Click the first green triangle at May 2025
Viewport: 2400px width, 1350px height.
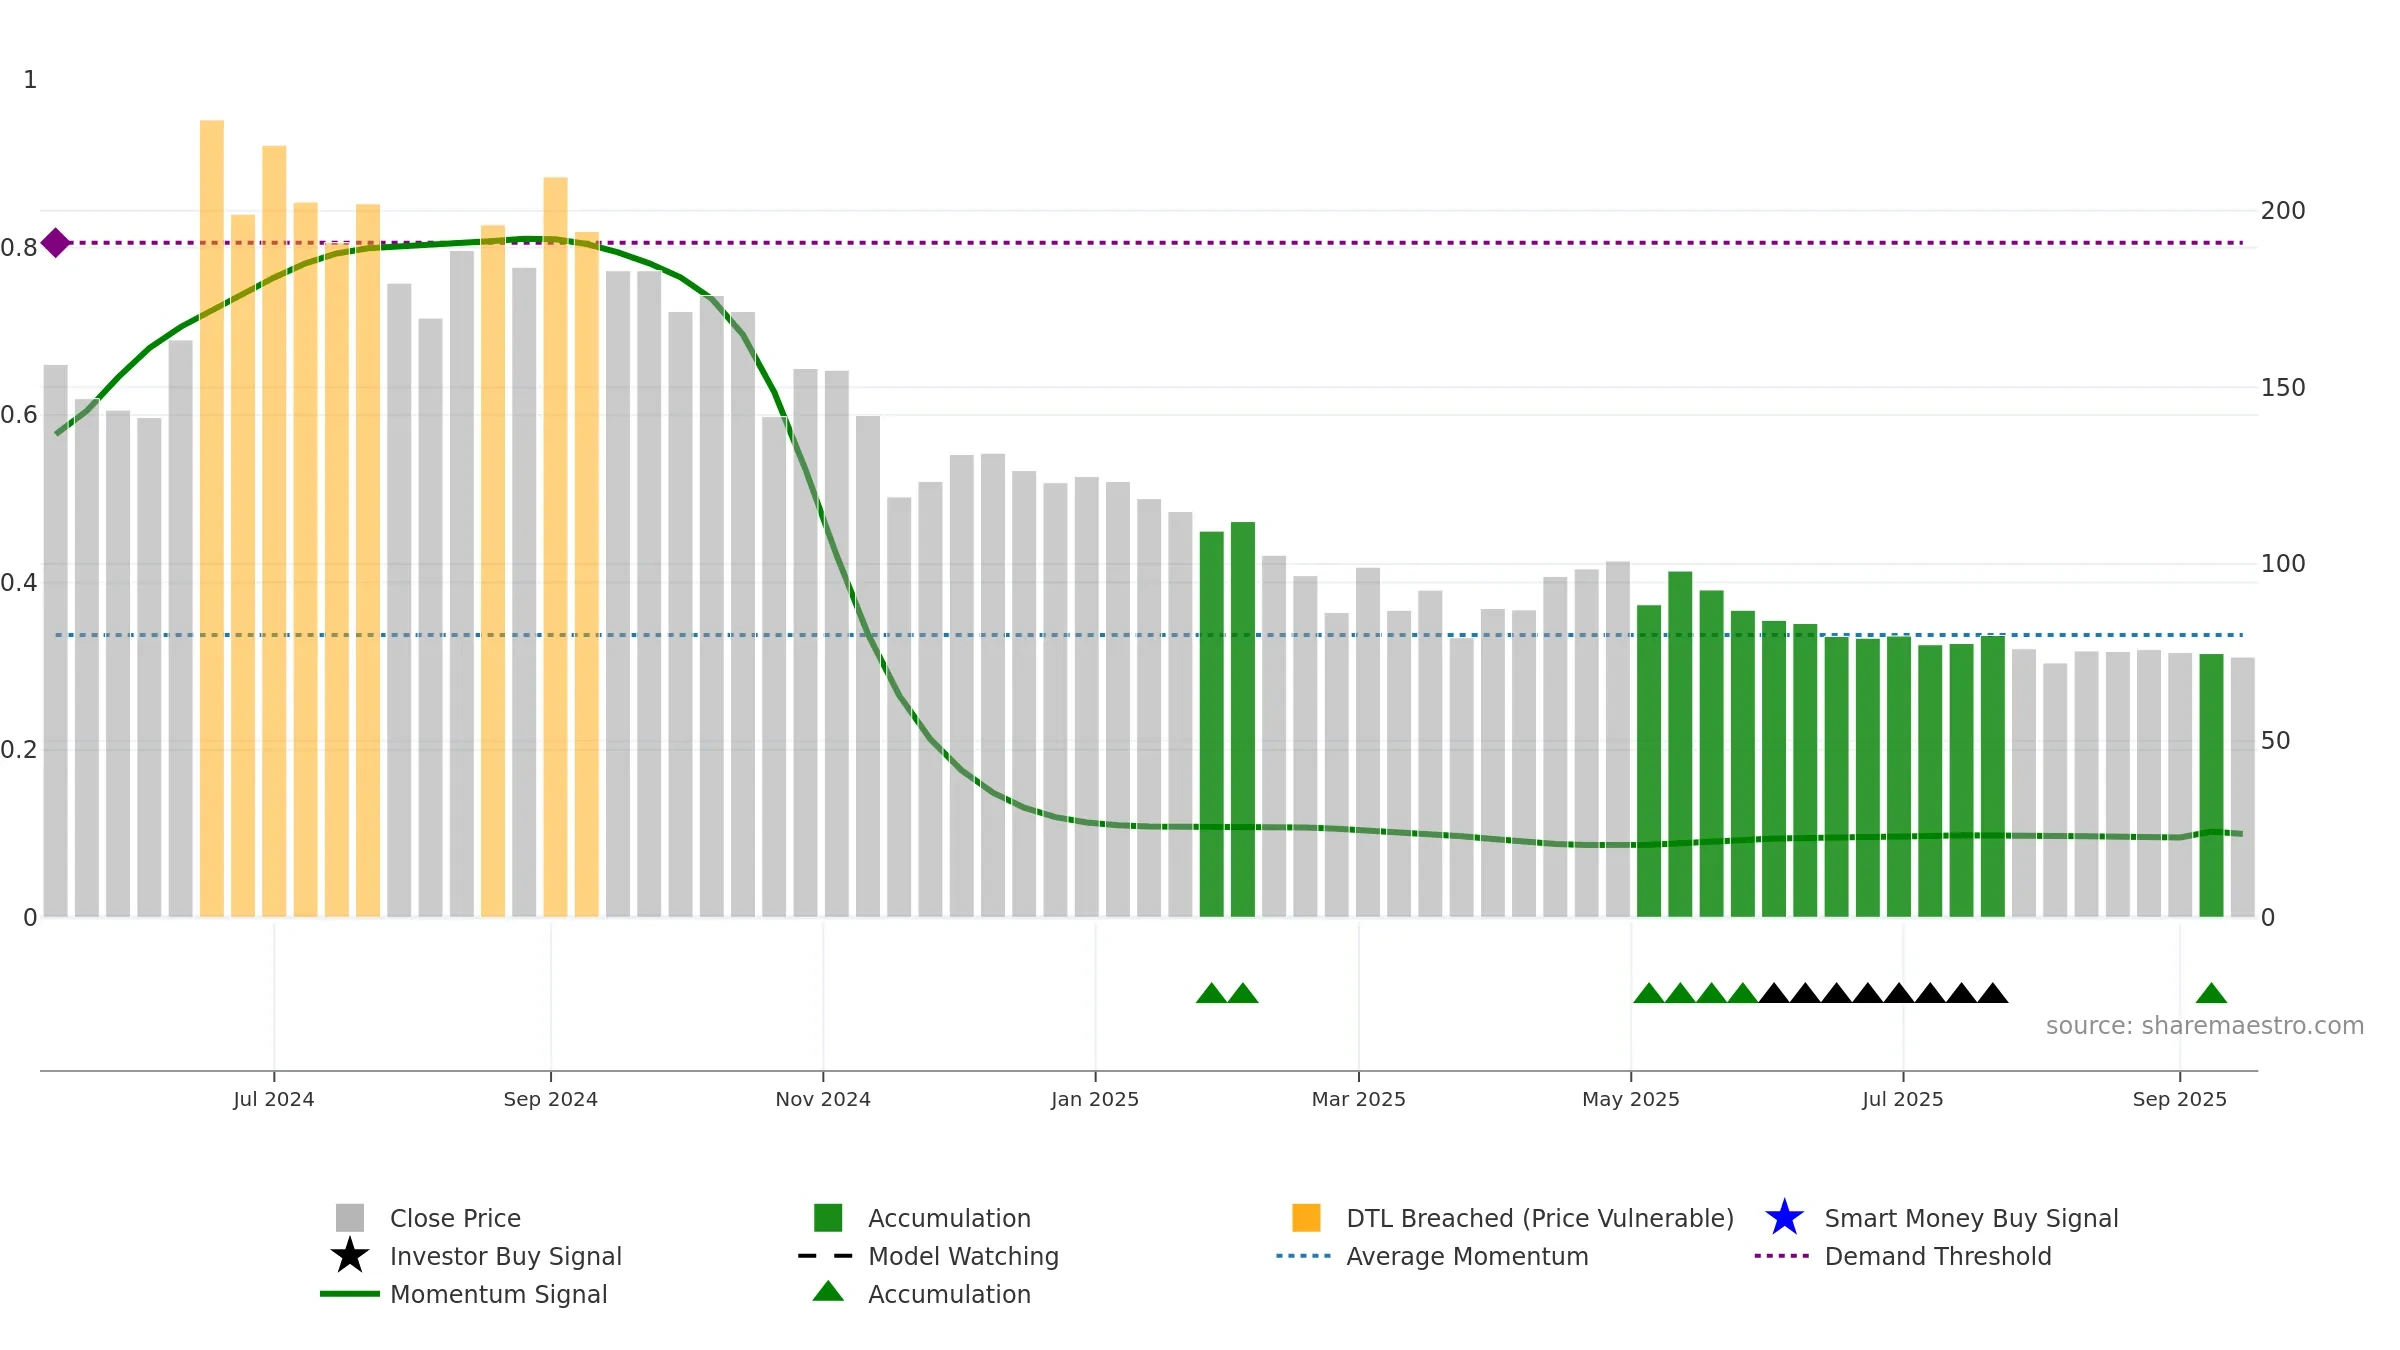coord(1648,993)
